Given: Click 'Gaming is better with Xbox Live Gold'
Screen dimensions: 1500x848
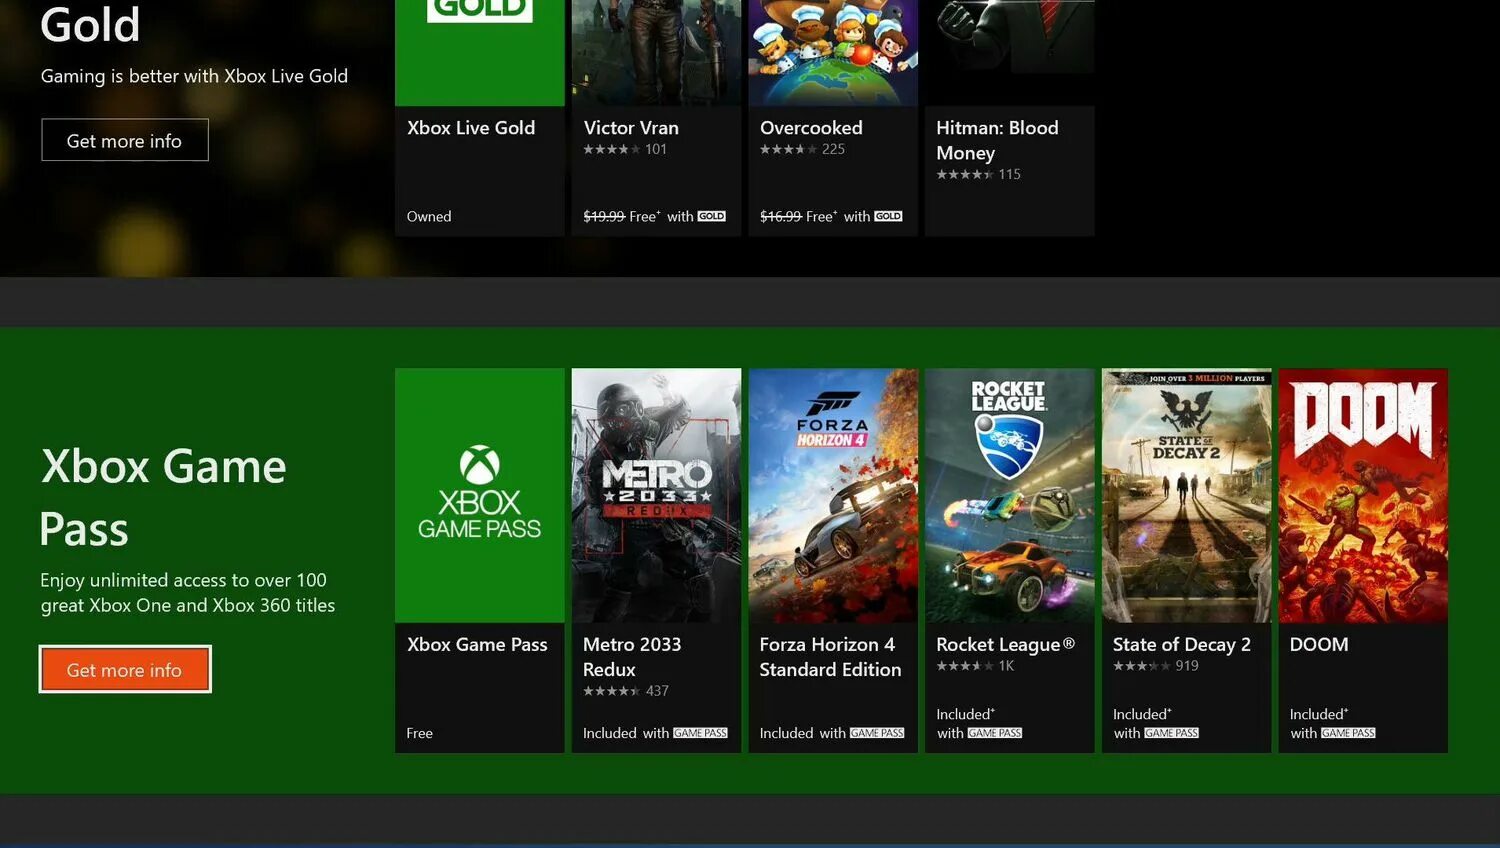Looking at the screenshot, I should point(194,76).
